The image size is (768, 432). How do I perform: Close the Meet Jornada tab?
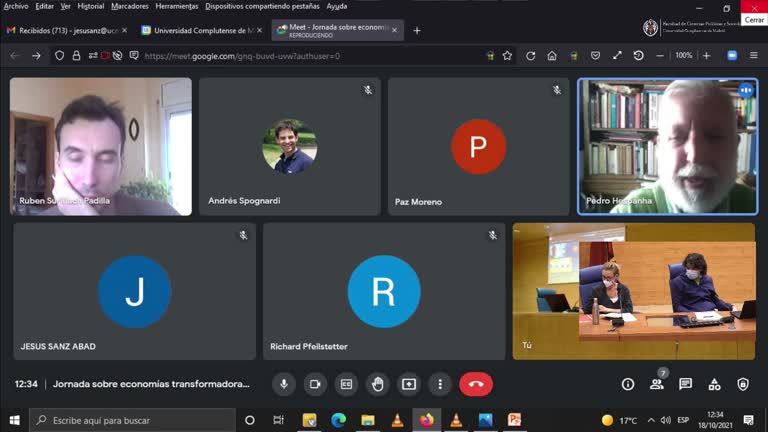pos(394,30)
